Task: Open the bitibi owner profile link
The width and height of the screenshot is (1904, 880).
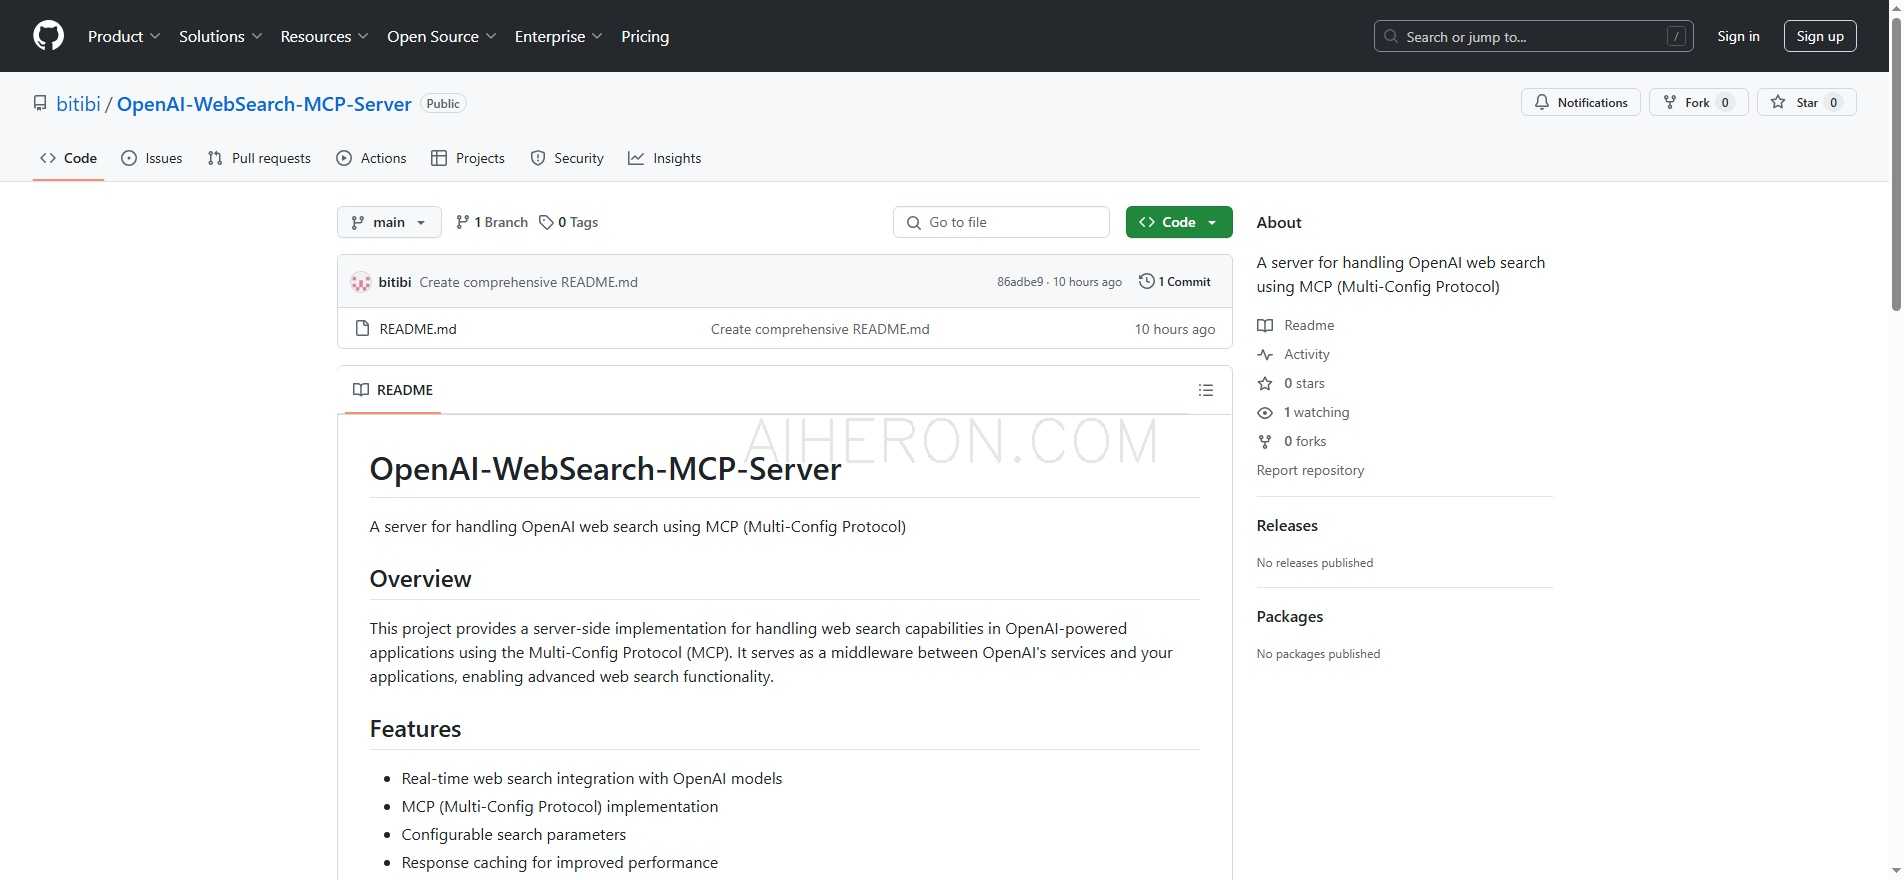Action: pyautogui.click(x=78, y=104)
